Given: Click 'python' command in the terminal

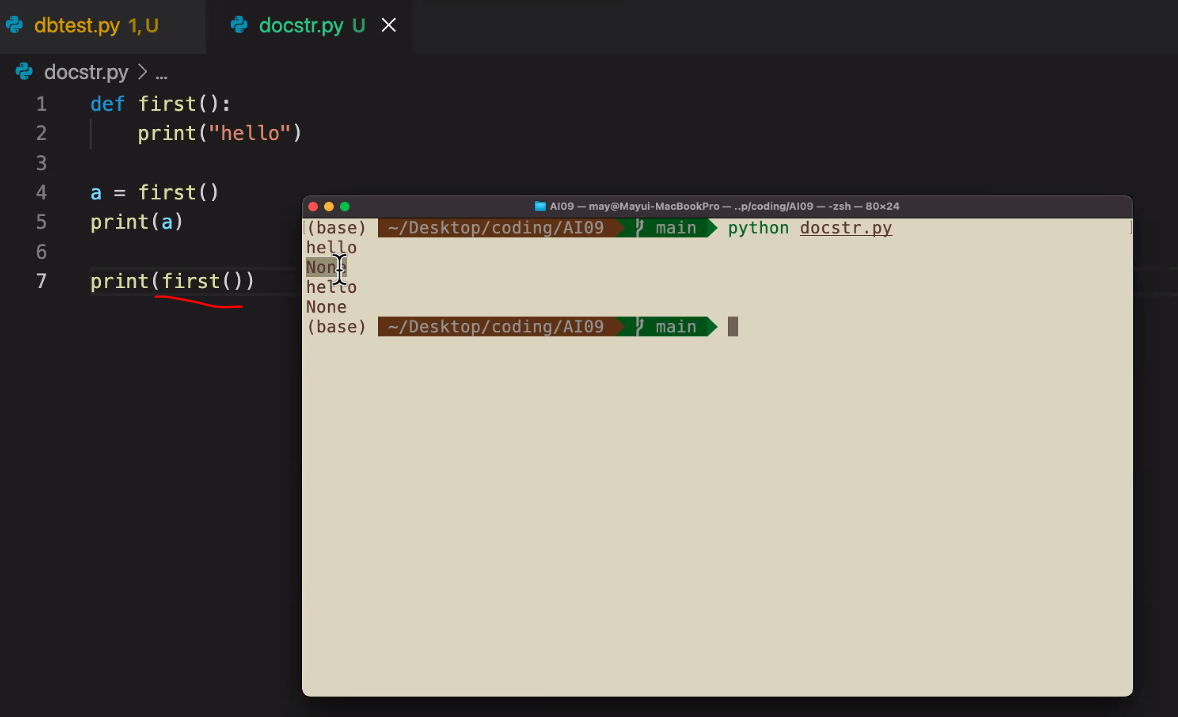Looking at the screenshot, I should 758,228.
